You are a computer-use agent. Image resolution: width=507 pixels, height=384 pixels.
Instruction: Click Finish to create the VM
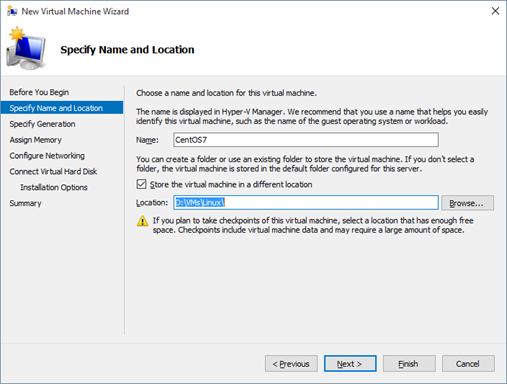tap(409, 364)
